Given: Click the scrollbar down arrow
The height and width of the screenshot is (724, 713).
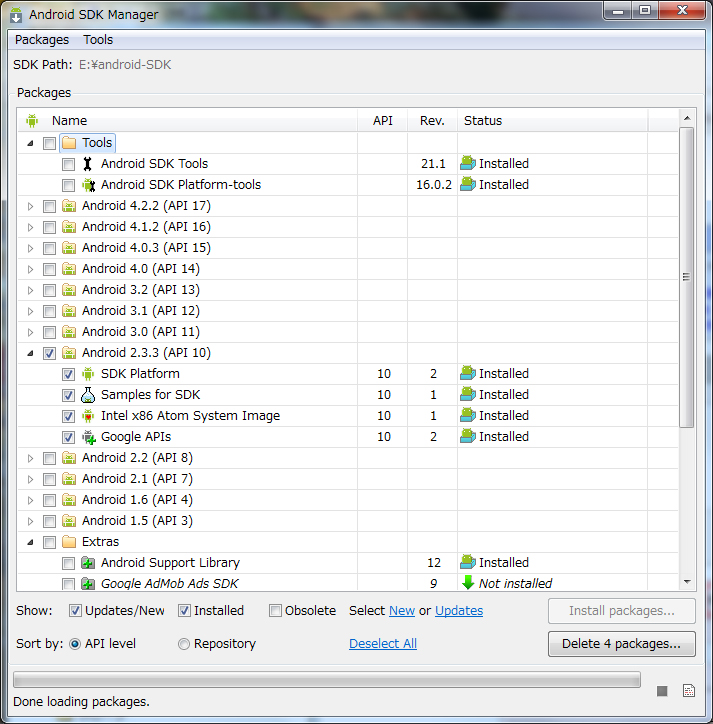Looking at the screenshot, I should tap(687, 582).
